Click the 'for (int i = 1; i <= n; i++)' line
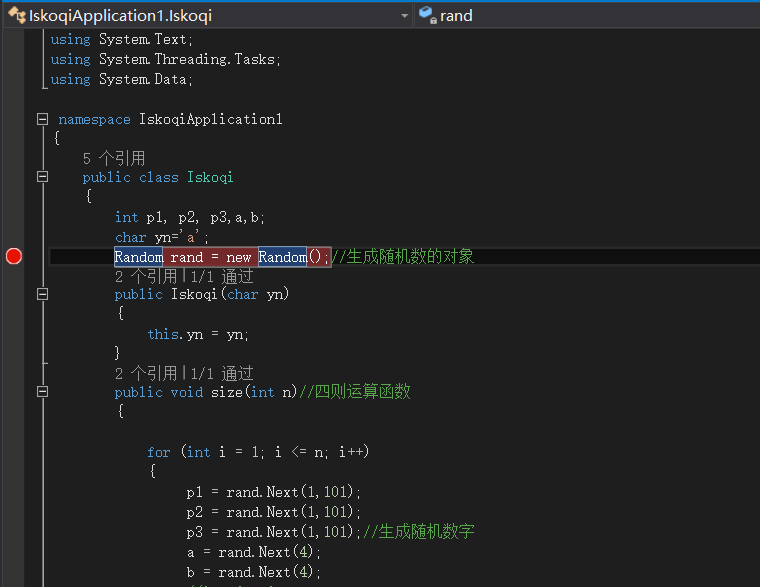Screen dimensions: 760x587 [258, 452]
